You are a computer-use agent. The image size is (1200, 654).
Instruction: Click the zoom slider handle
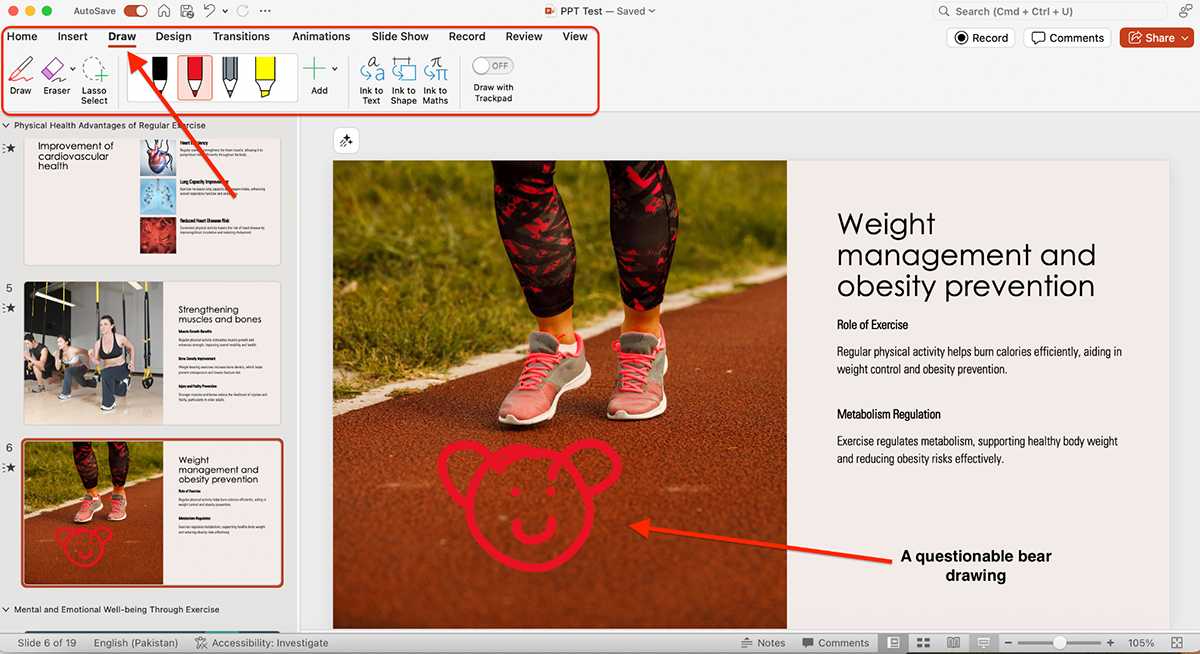point(1059,642)
